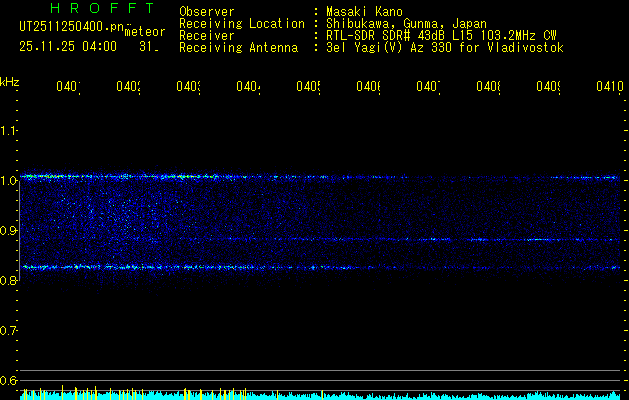Select the file name UT2511250400.pn
This screenshot has height=400, width=629.
click(71, 27)
